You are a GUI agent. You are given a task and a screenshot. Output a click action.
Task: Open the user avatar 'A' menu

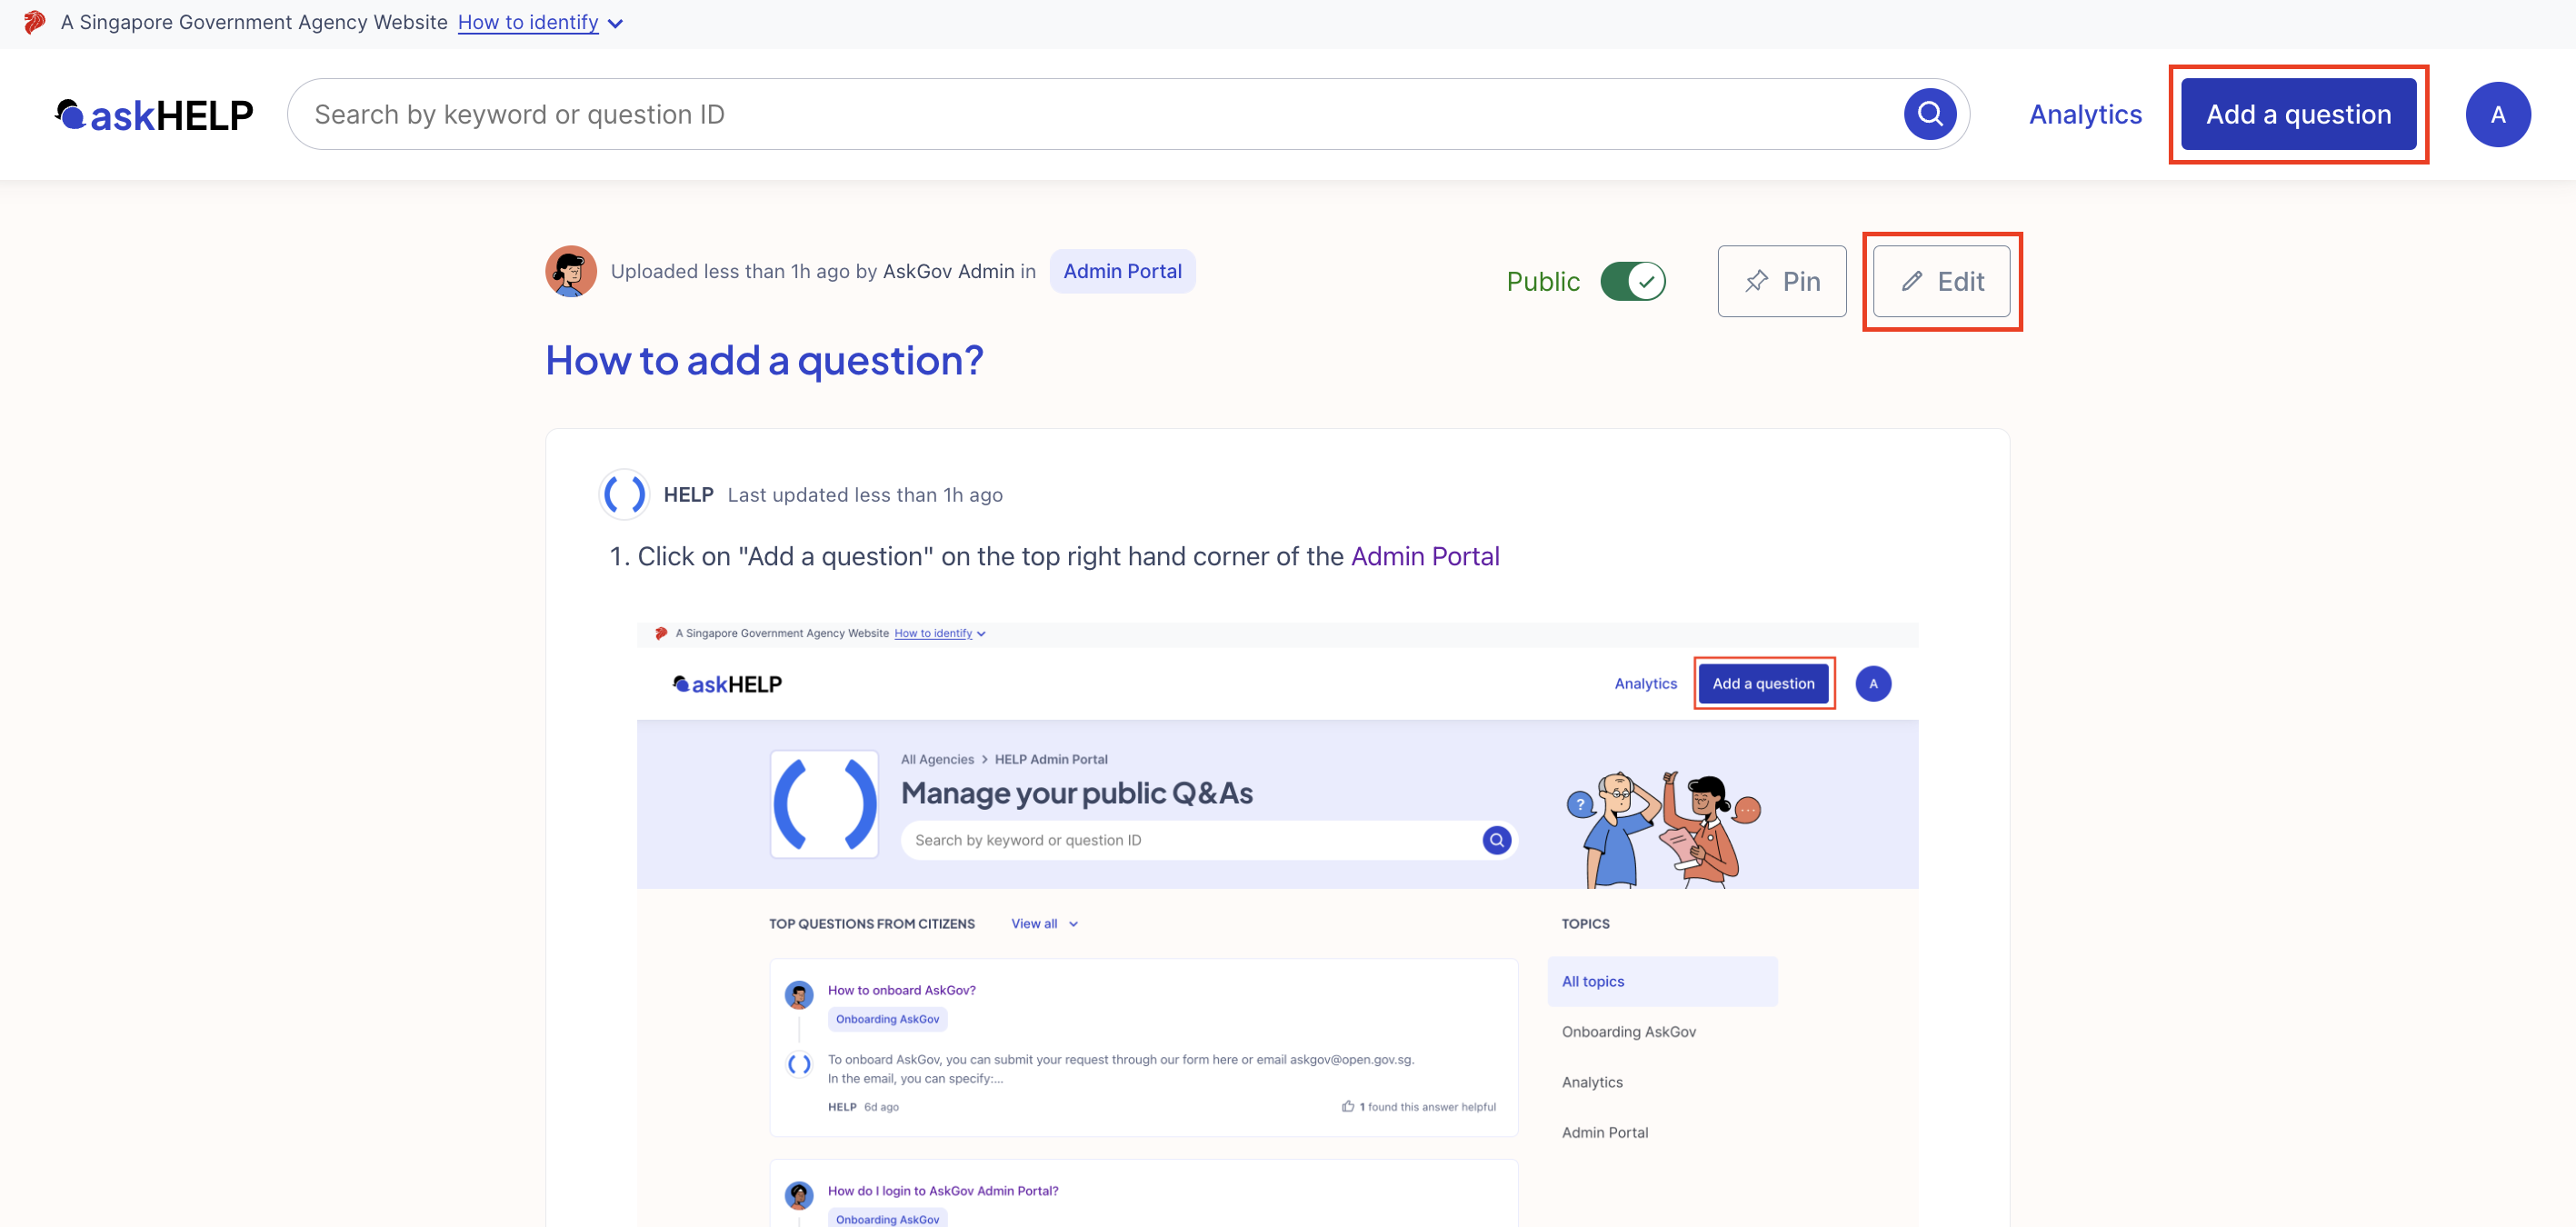point(2497,114)
